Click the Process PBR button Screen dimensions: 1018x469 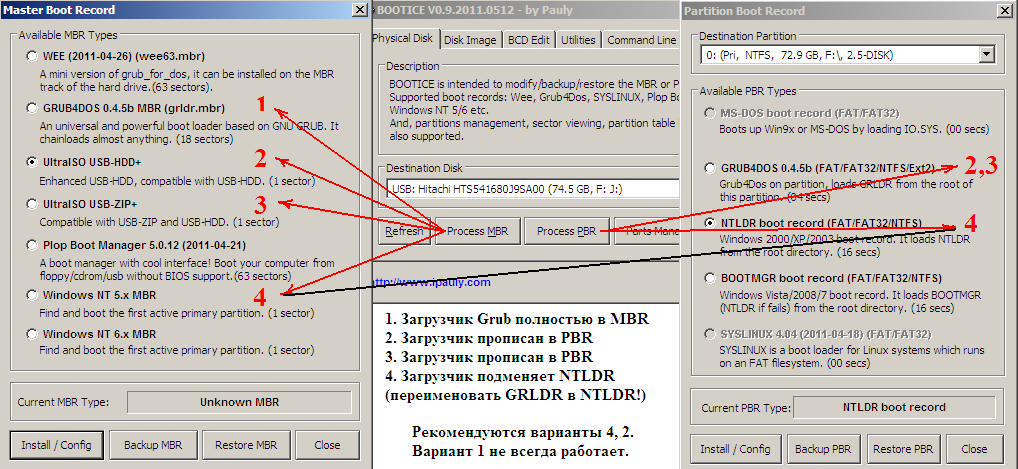point(566,231)
